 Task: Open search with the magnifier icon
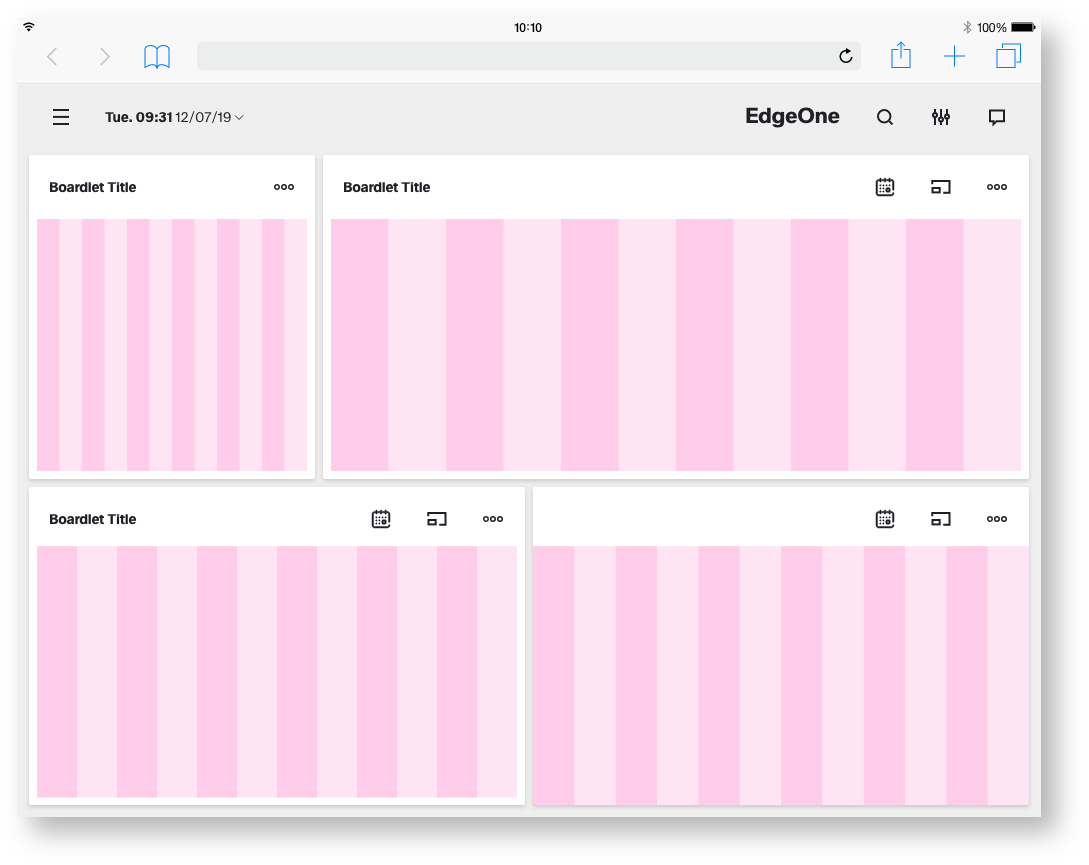(x=885, y=118)
